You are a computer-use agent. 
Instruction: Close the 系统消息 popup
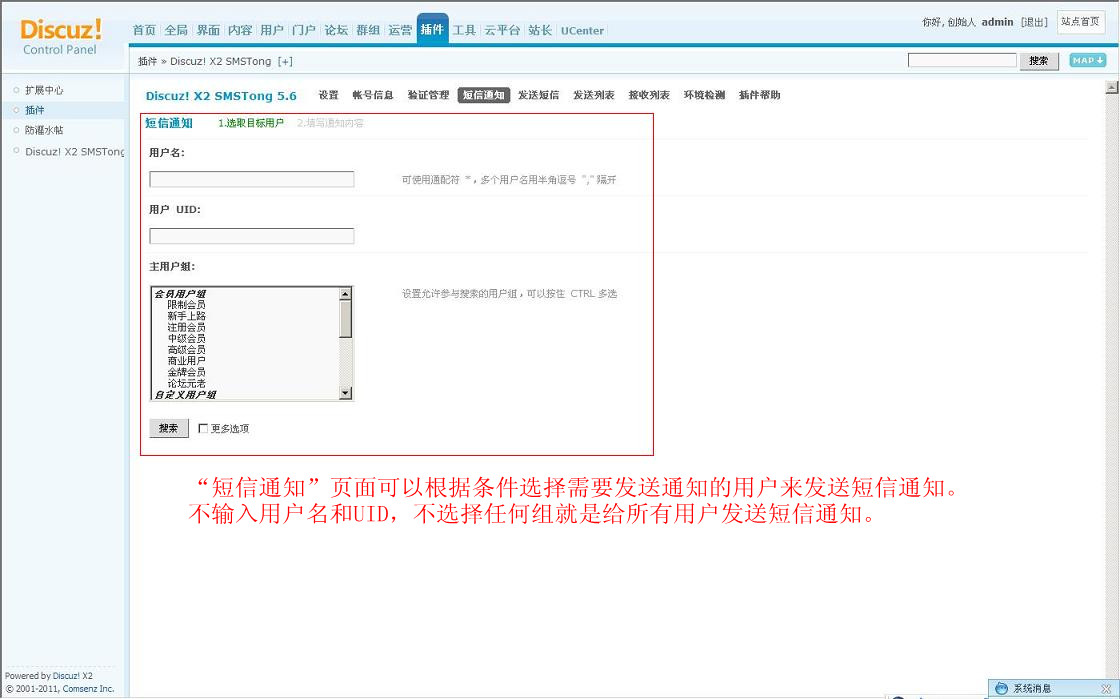1106,688
